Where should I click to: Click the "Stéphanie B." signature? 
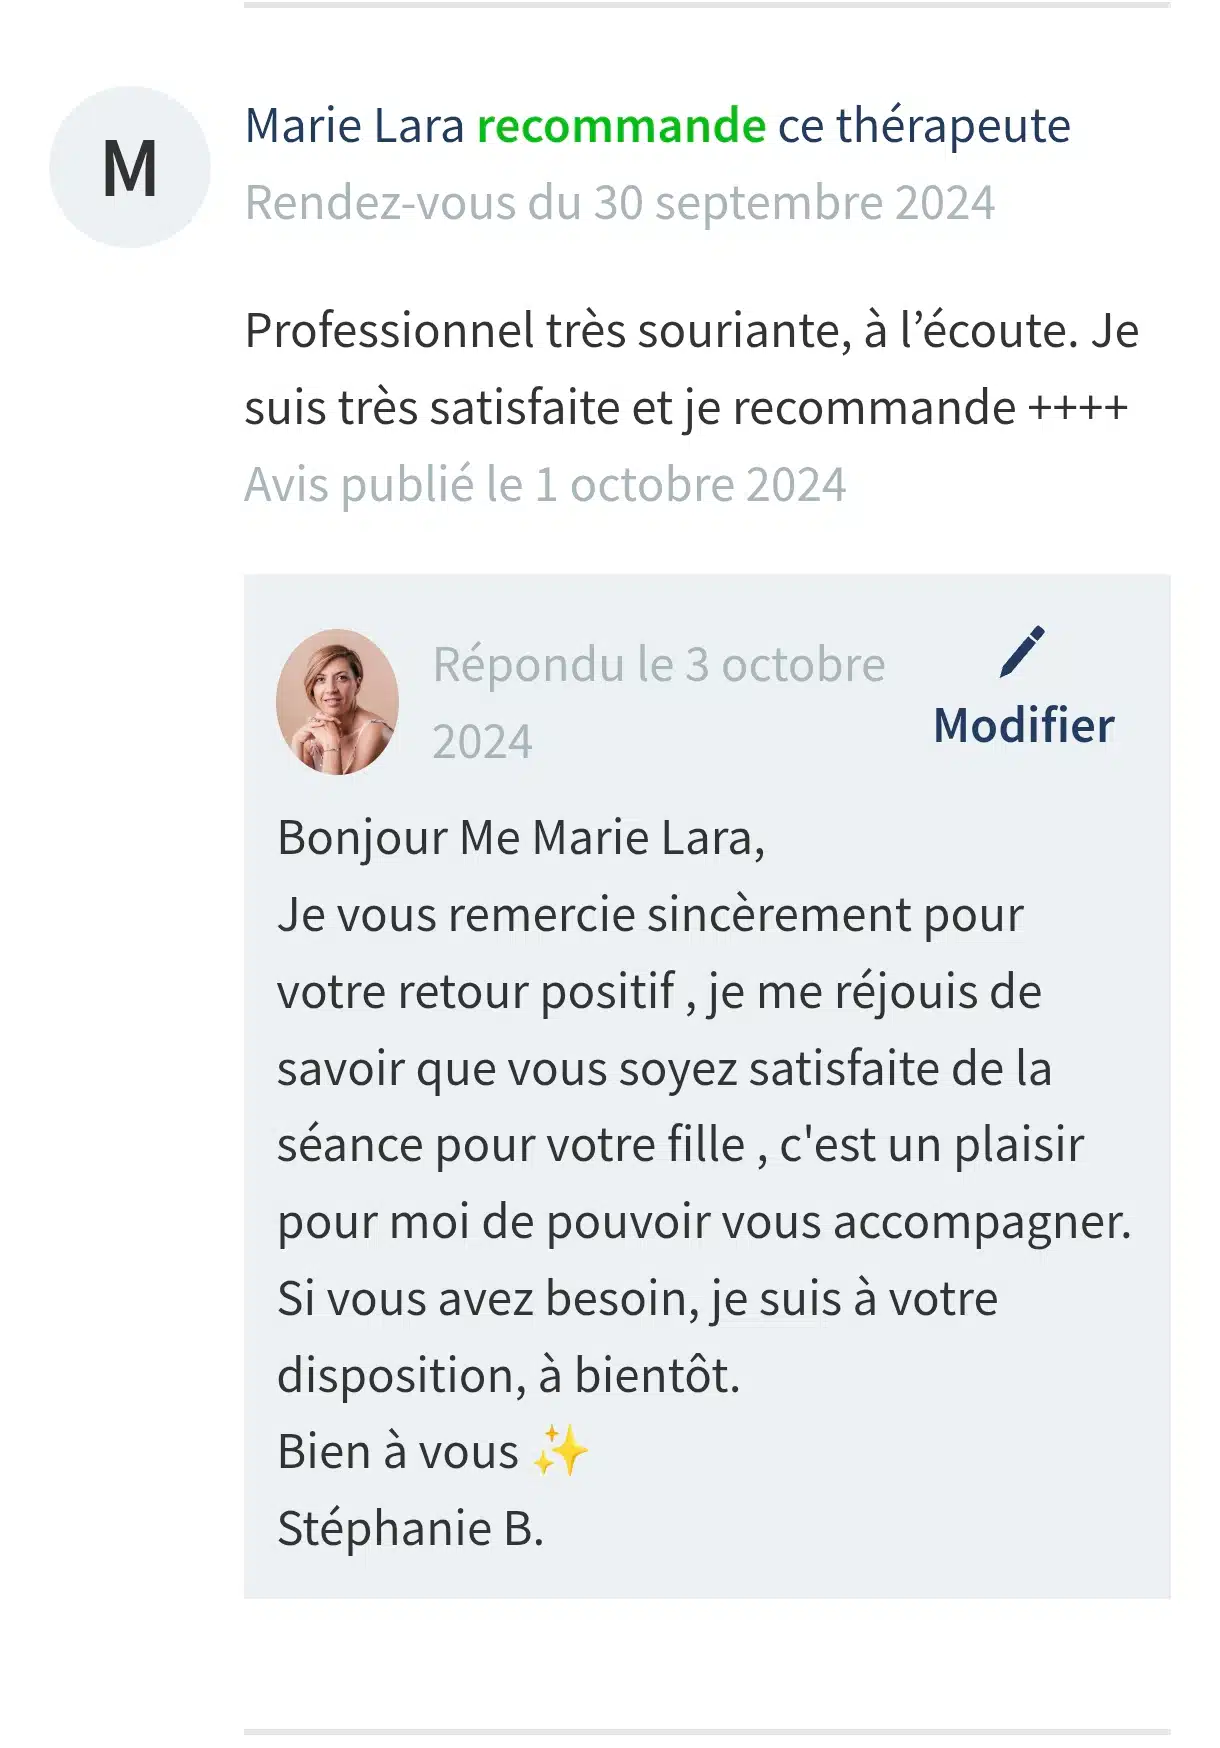[410, 1529]
